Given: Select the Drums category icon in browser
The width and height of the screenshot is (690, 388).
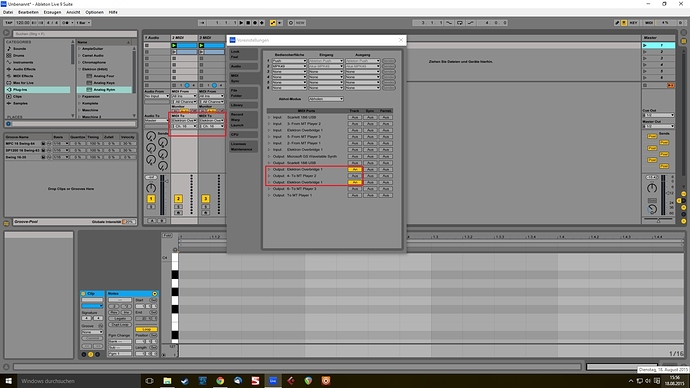Looking at the screenshot, I should (x=9, y=55).
